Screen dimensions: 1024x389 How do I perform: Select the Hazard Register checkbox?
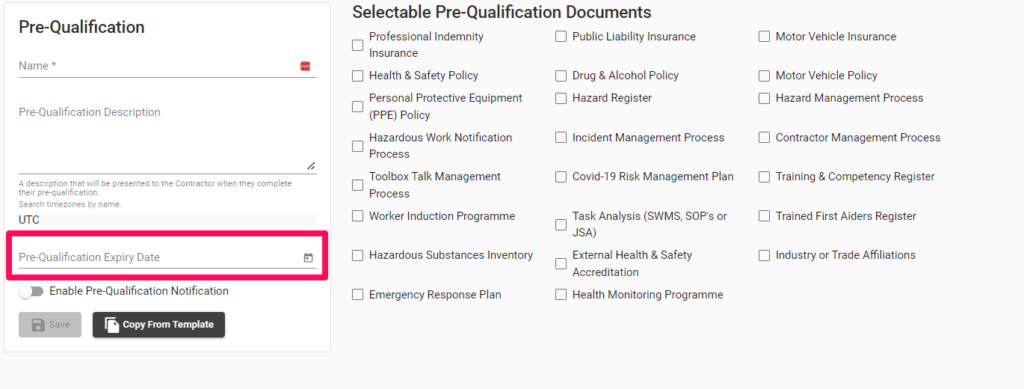pos(560,98)
